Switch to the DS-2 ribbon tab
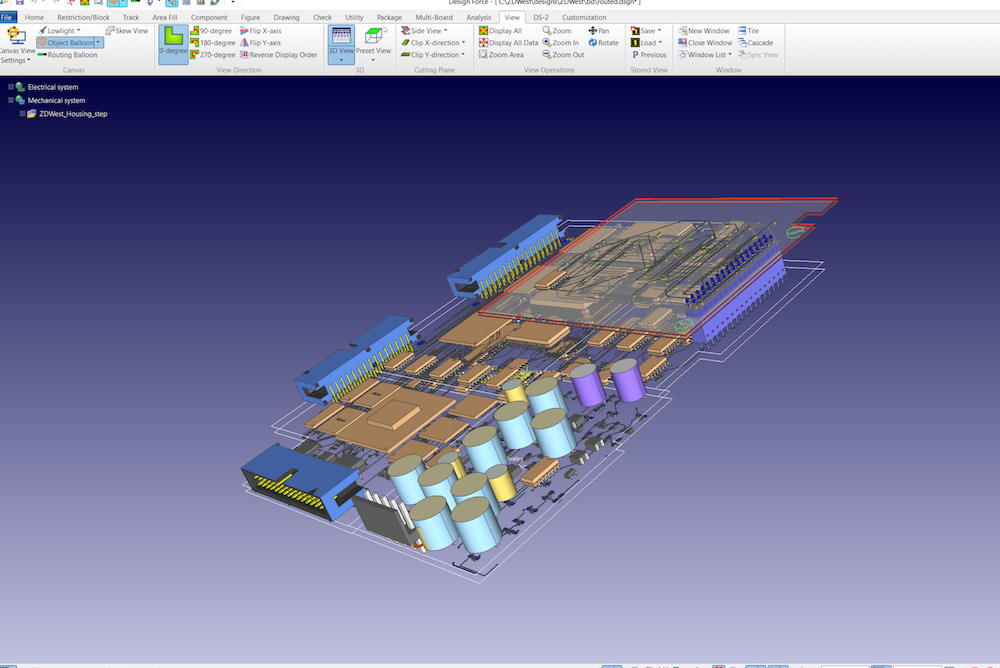 (x=539, y=17)
